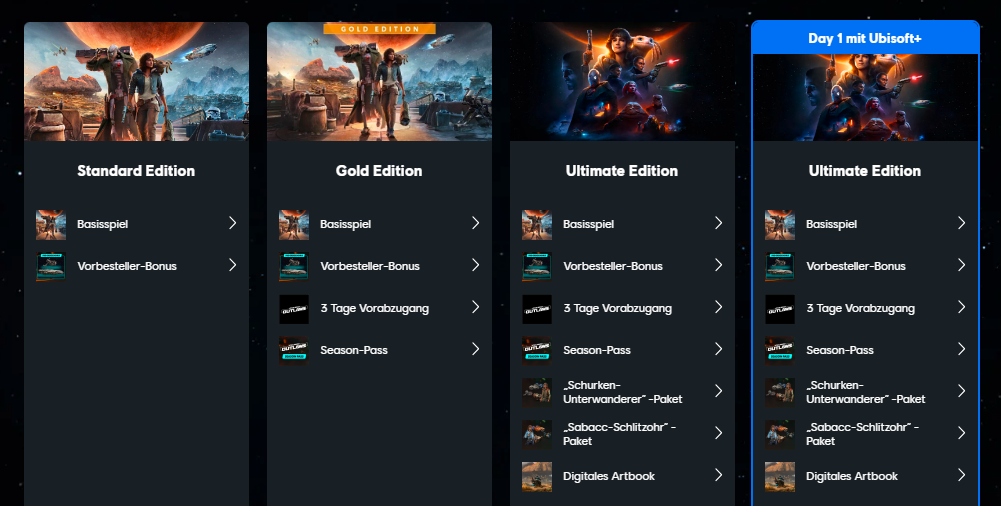Click Schurken-Unterwanderer pack icon in third column

(x=537, y=392)
